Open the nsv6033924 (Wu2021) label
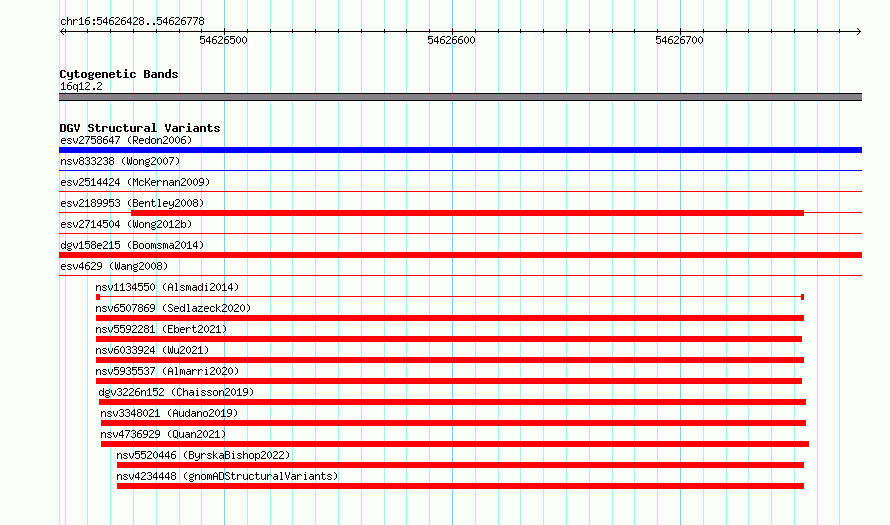The width and height of the screenshot is (890, 525). tap(152, 350)
